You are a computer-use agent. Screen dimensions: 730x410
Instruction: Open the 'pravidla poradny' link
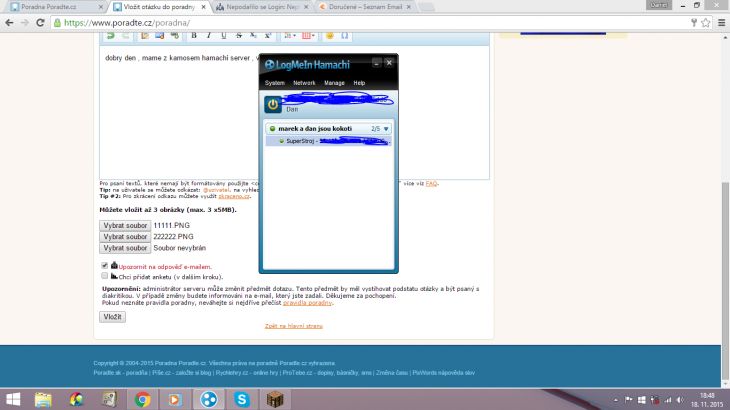(x=307, y=302)
